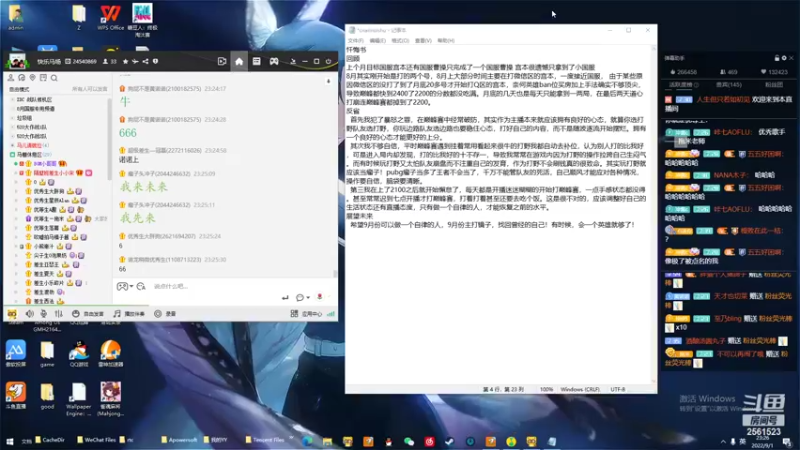Open the YY home tab icon
The width and height of the screenshot is (800, 450).
[x=239, y=61]
